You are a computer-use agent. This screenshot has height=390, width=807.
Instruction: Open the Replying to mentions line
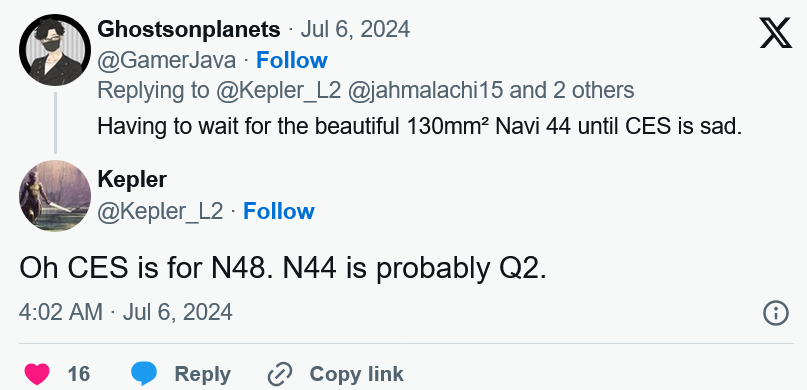pos(365,91)
